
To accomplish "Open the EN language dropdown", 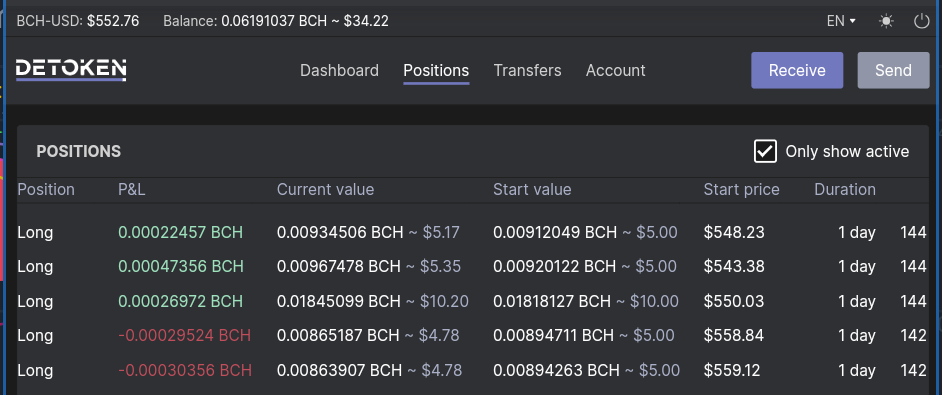I will pyautogui.click(x=841, y=22).
